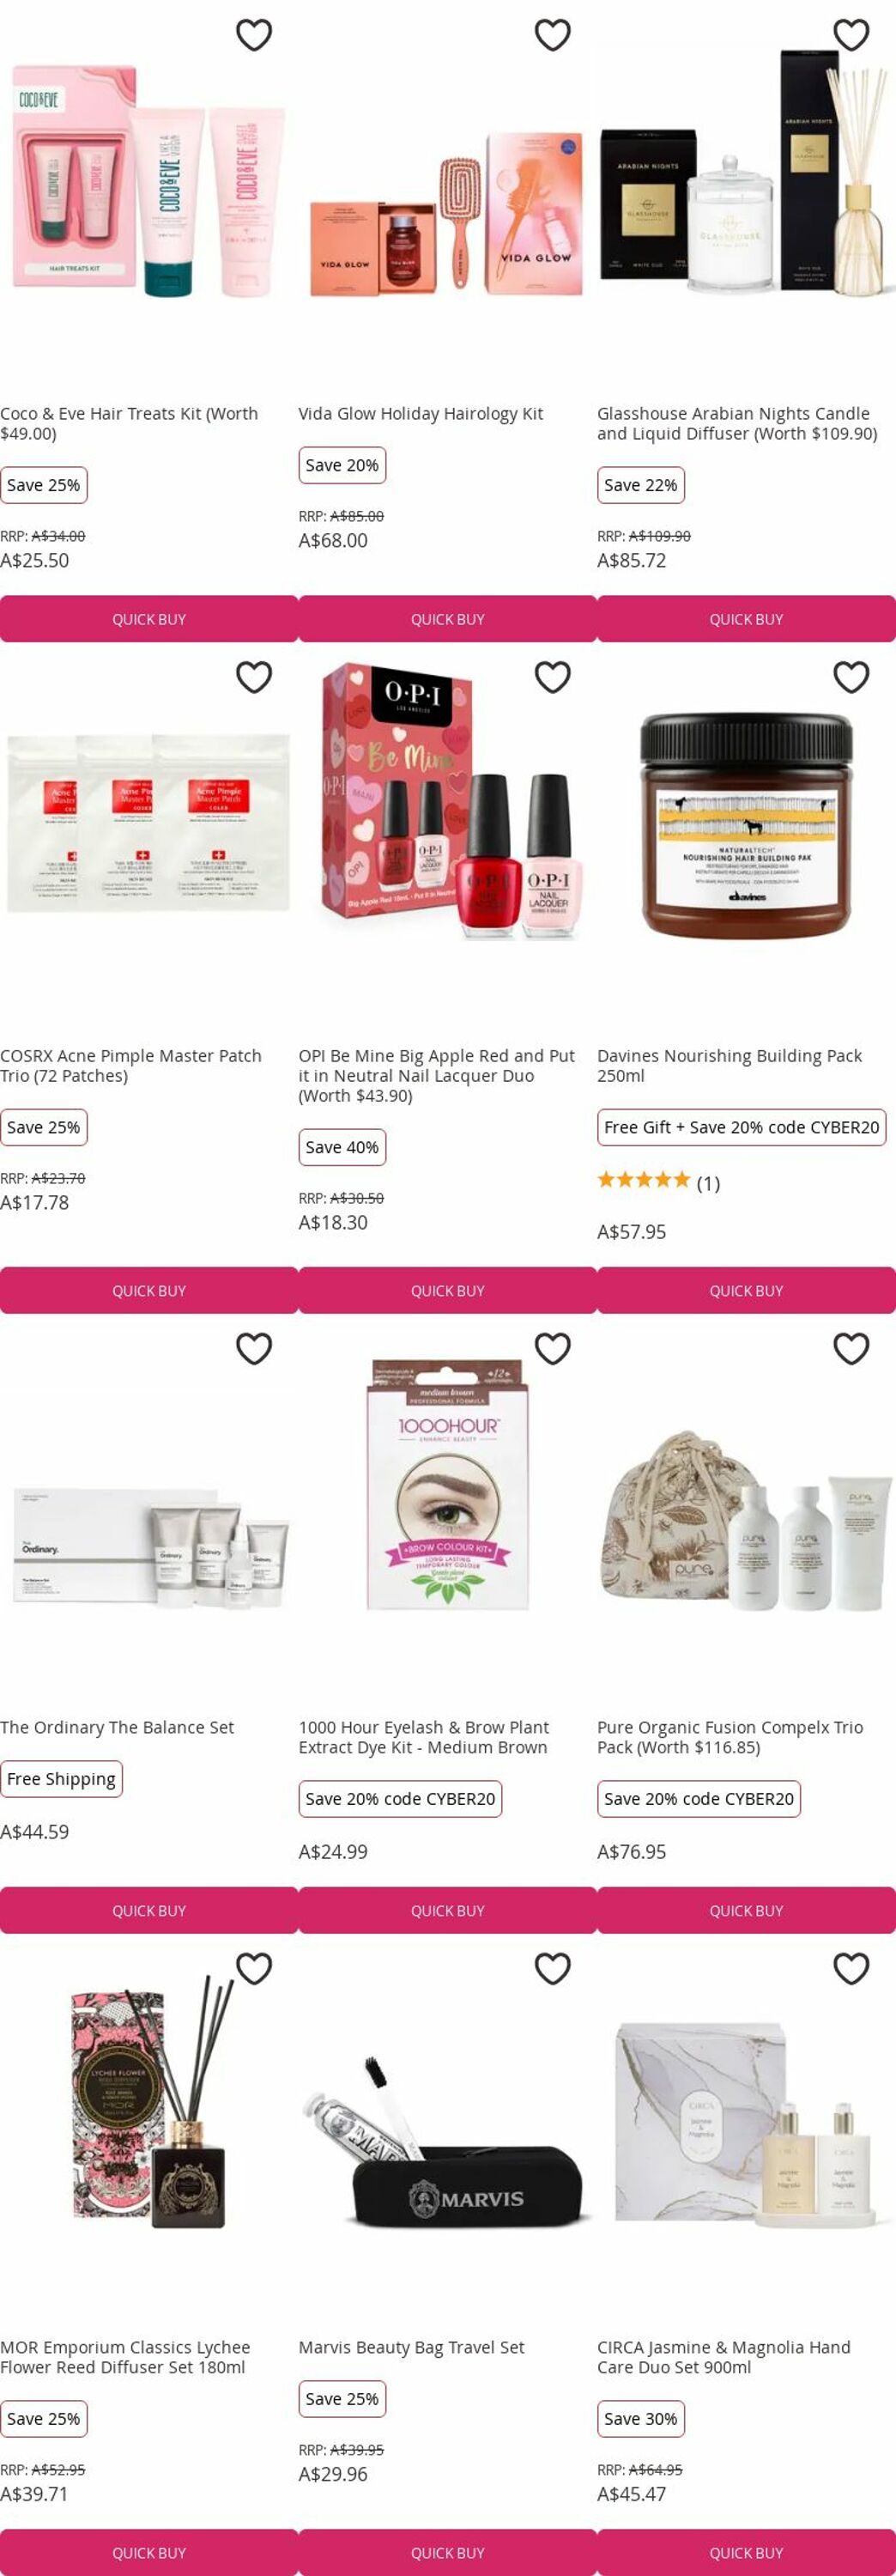Quick buy the OPI Be Mine Duo
The height and width of the screenshot is (2576, 896).
[x=447, y=1290]
